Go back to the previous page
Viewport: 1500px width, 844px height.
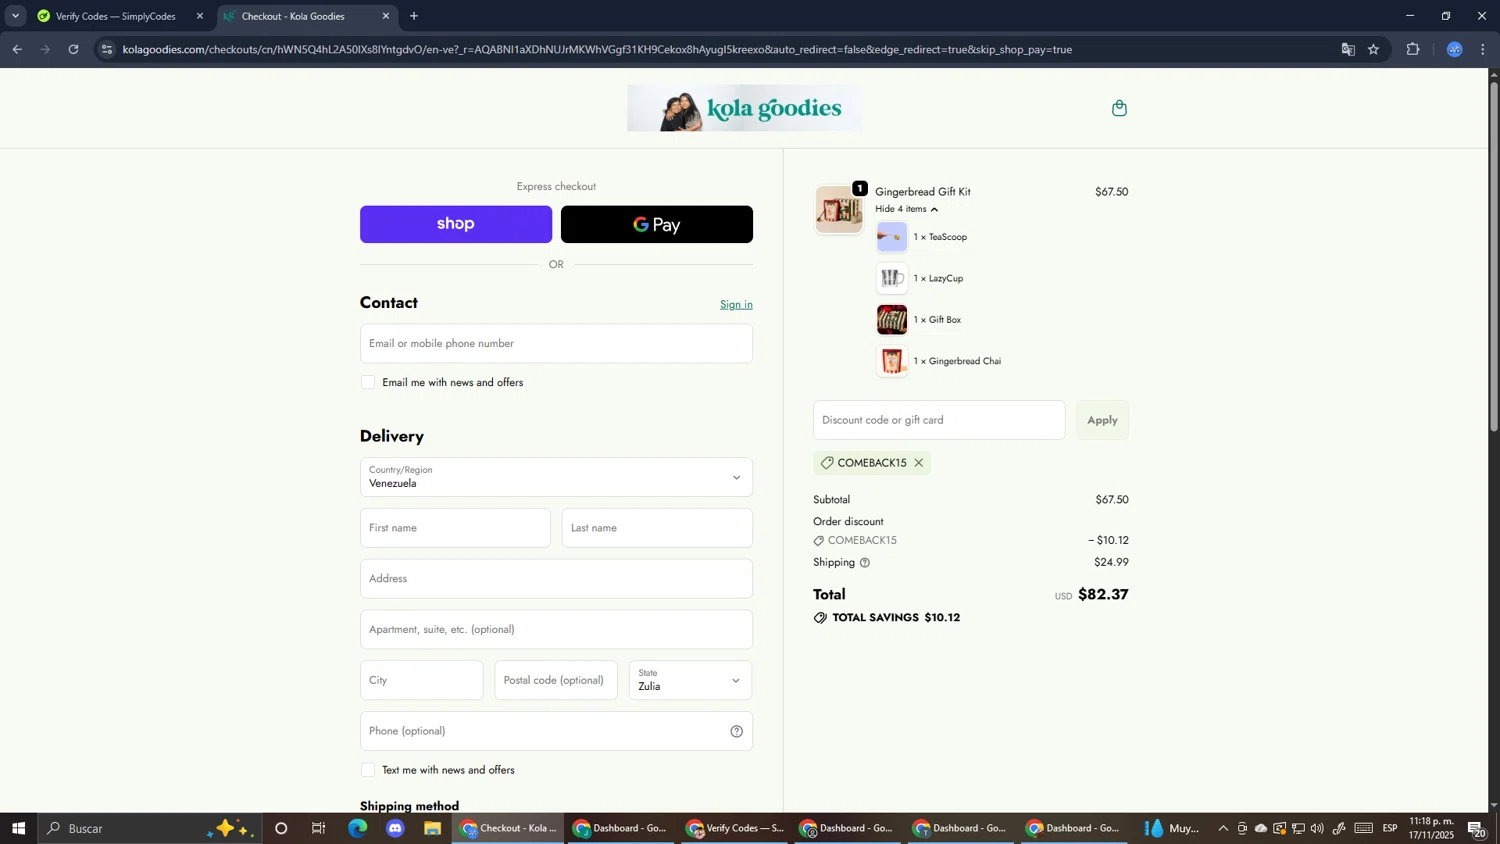[x=17, y=49]
